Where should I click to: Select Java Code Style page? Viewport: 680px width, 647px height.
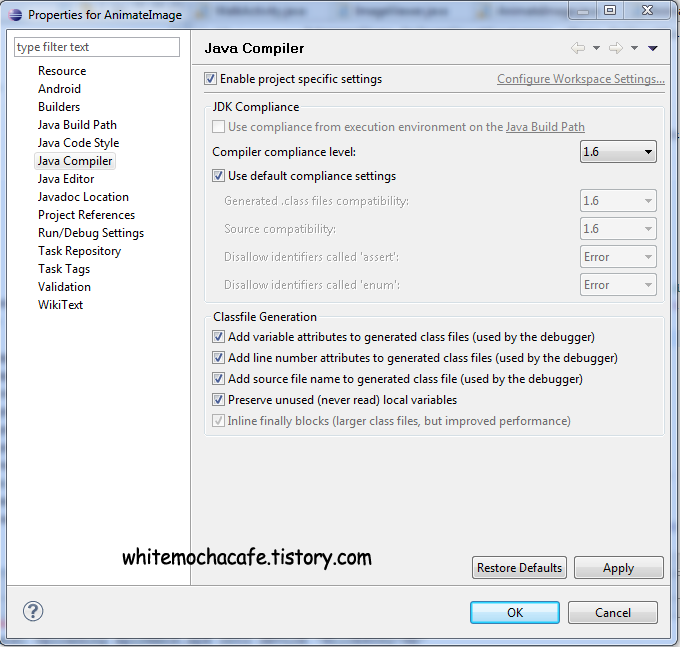tap(78, 143)
